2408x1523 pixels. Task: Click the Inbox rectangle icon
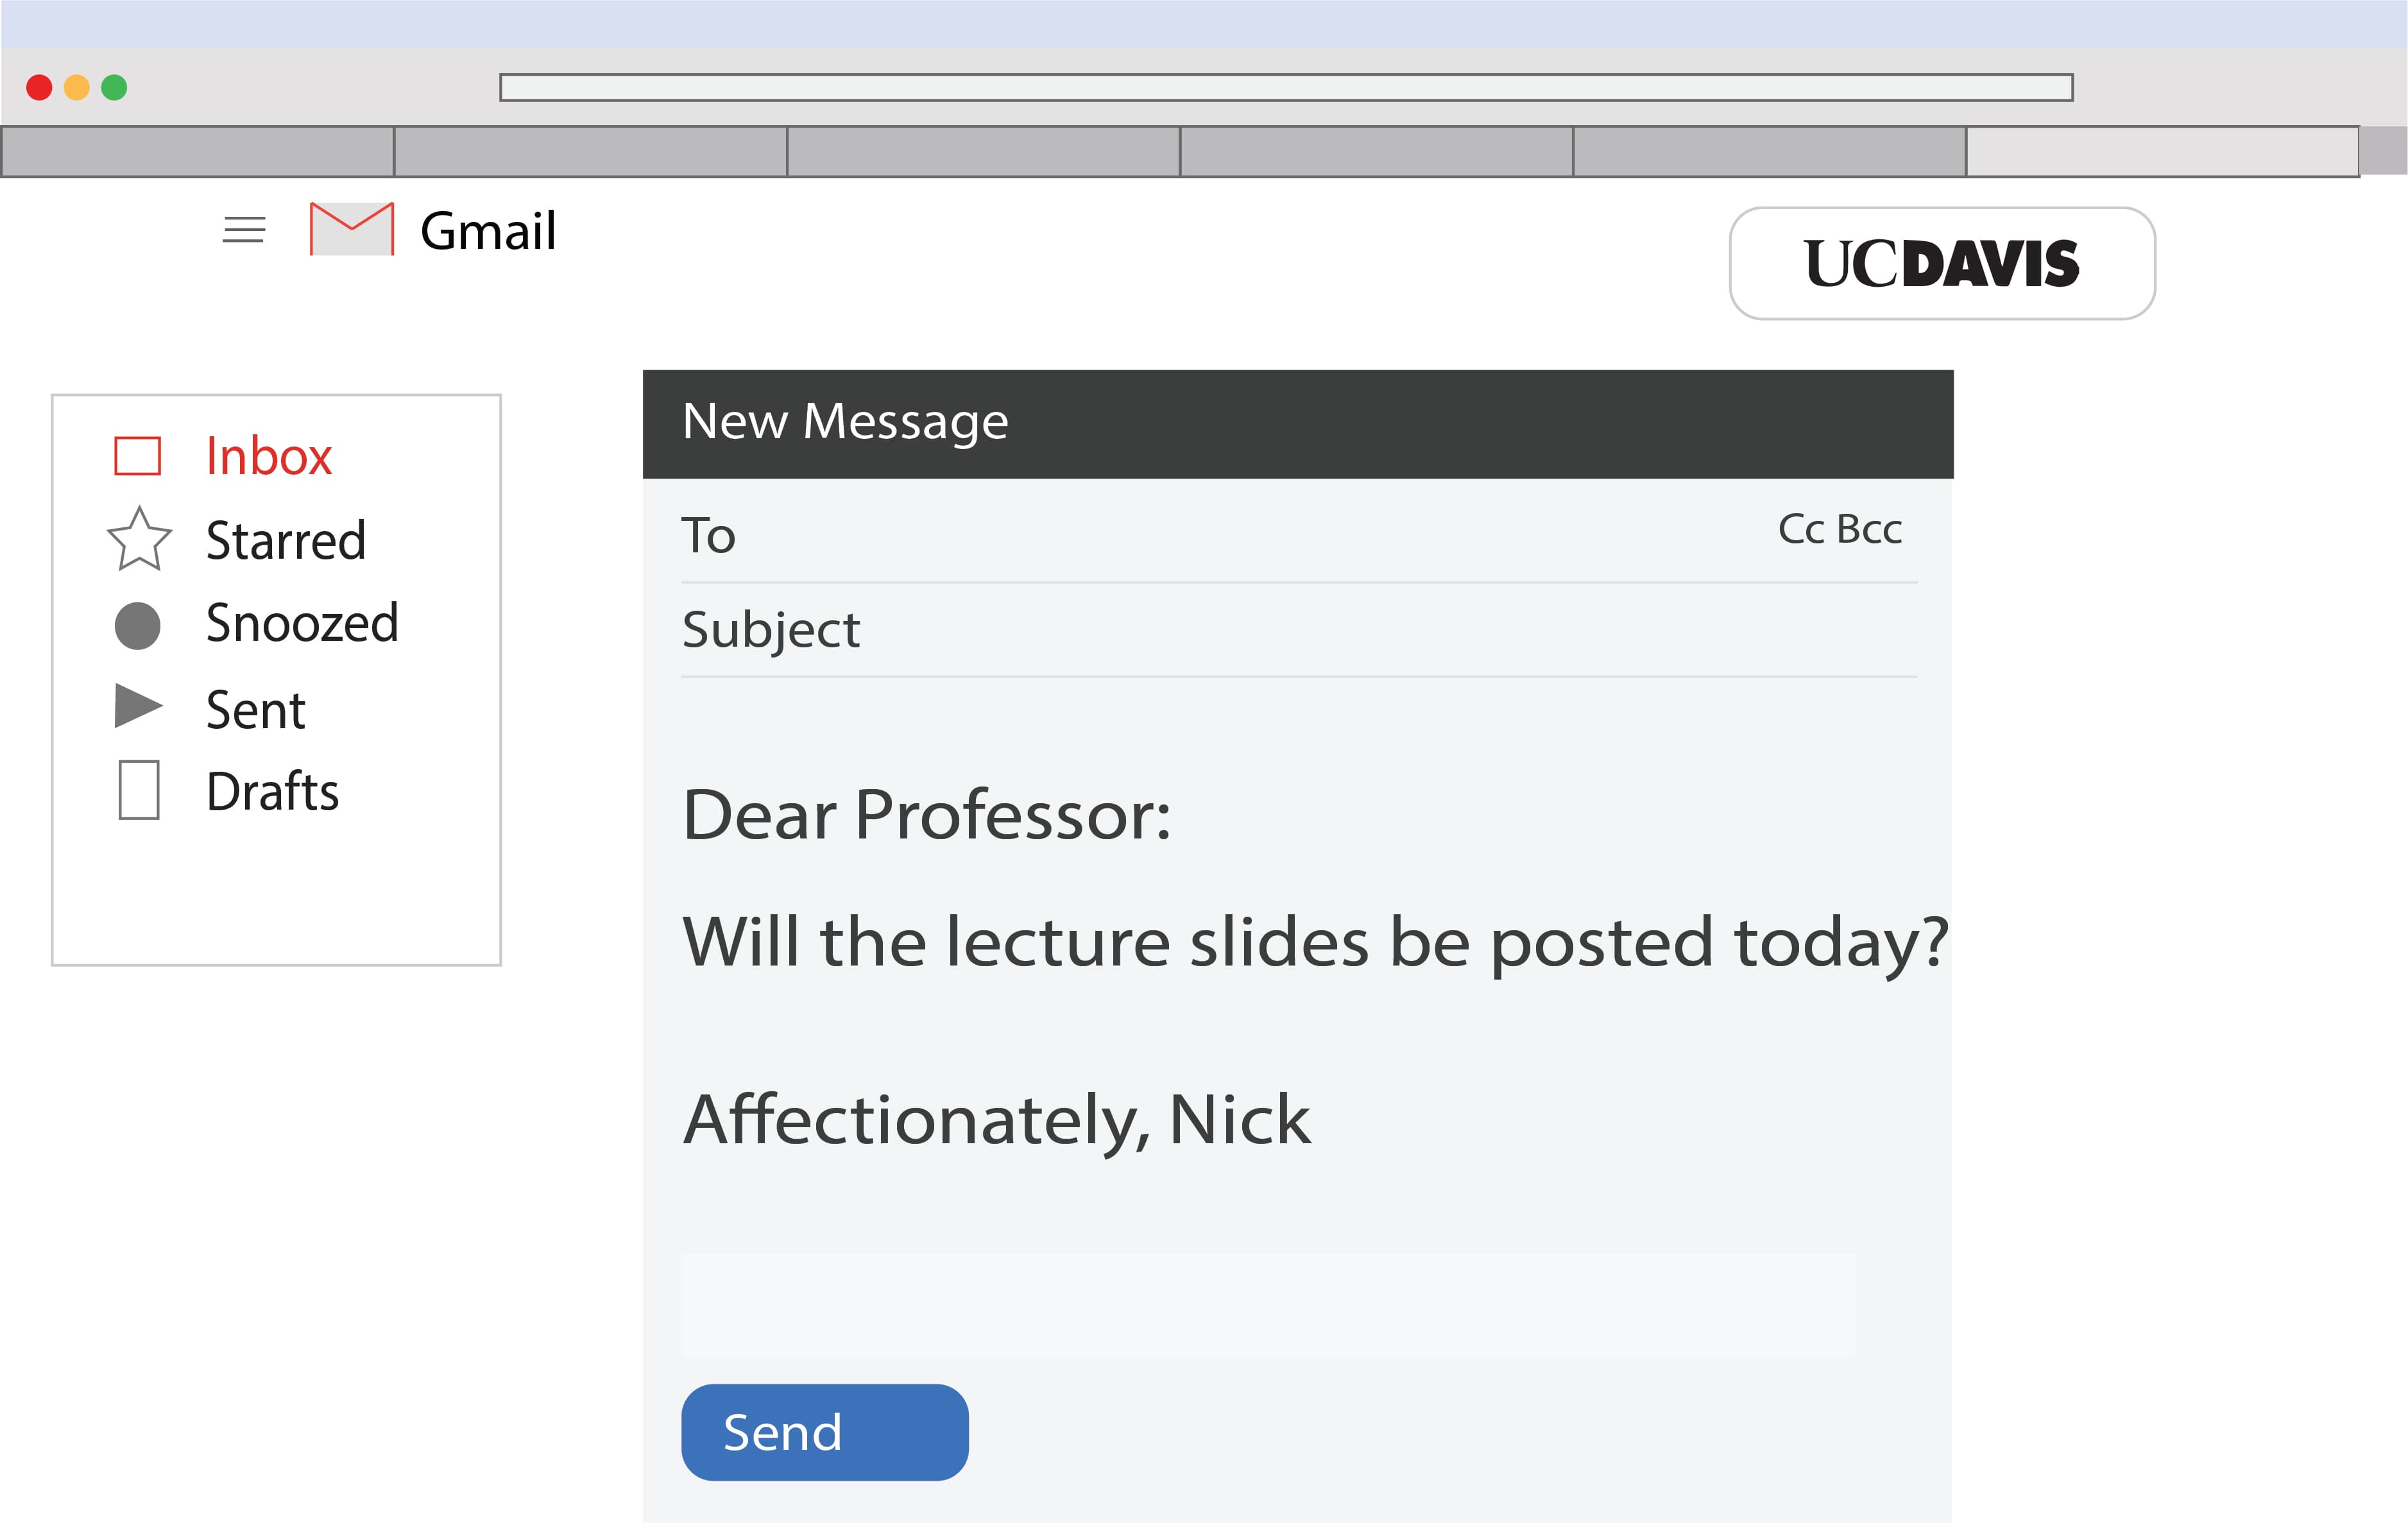[x=138, y=456]
